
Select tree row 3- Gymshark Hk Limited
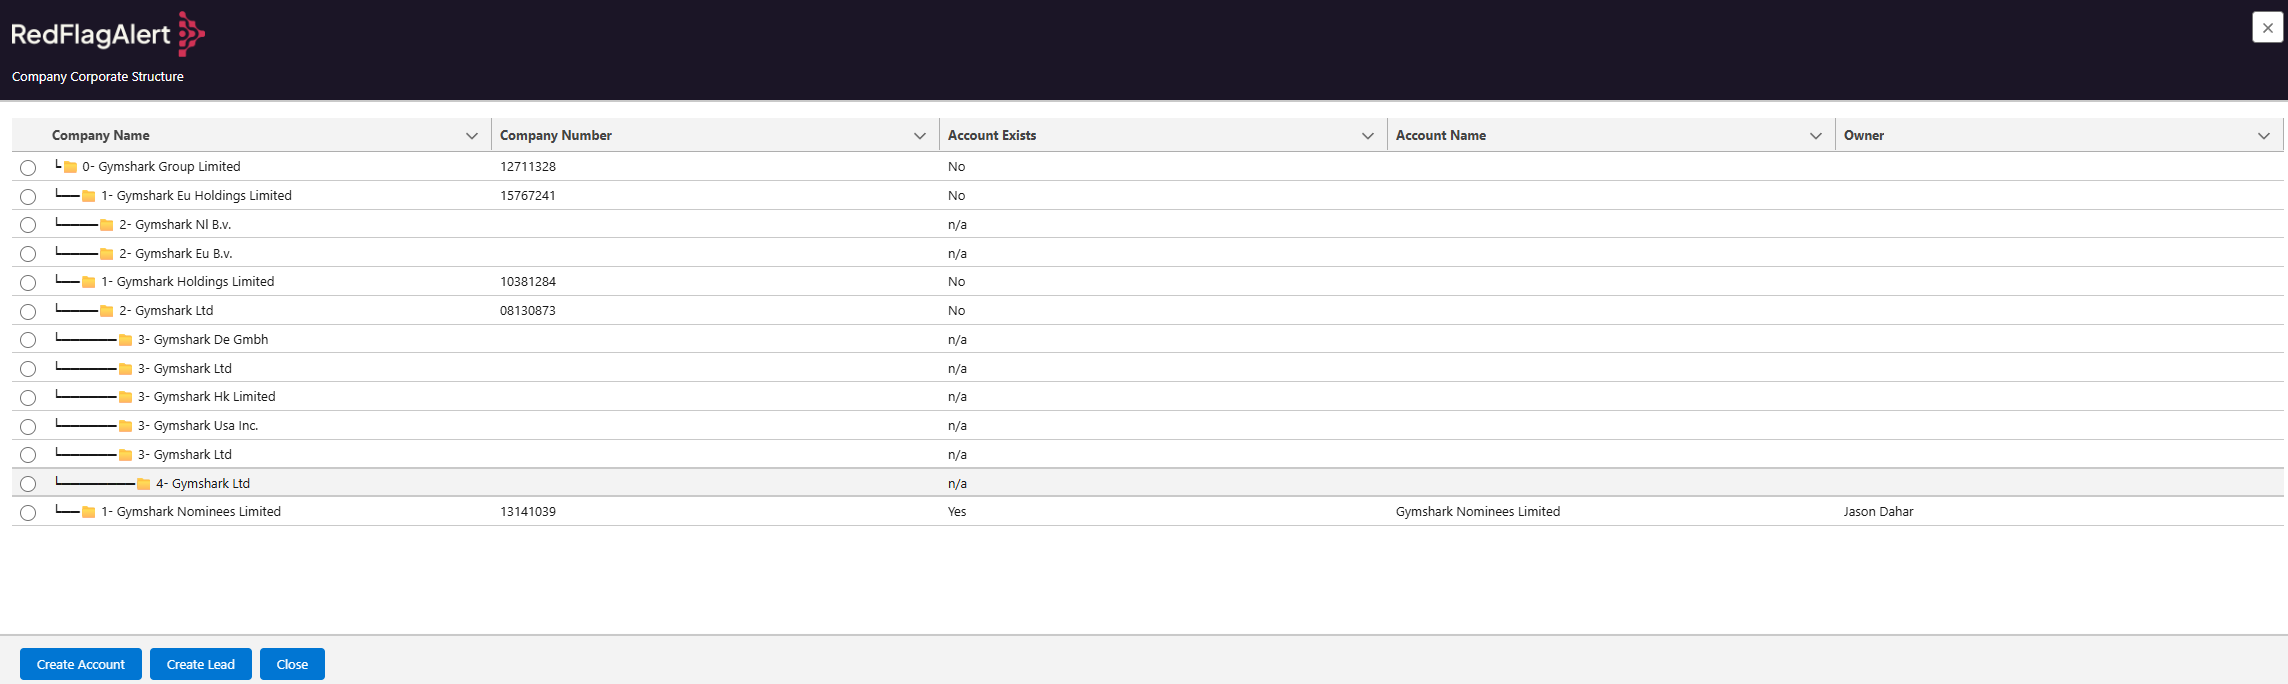point(1148,397)
